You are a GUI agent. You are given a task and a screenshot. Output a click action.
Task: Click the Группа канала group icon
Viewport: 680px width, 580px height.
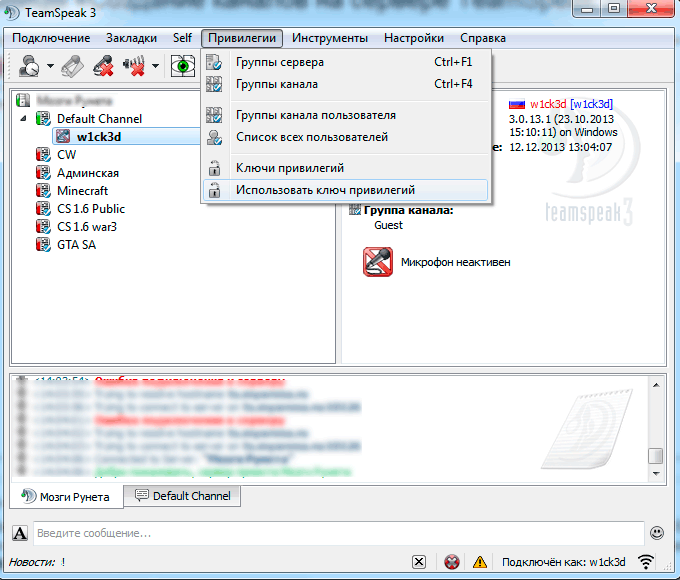(x=355, y=210)
